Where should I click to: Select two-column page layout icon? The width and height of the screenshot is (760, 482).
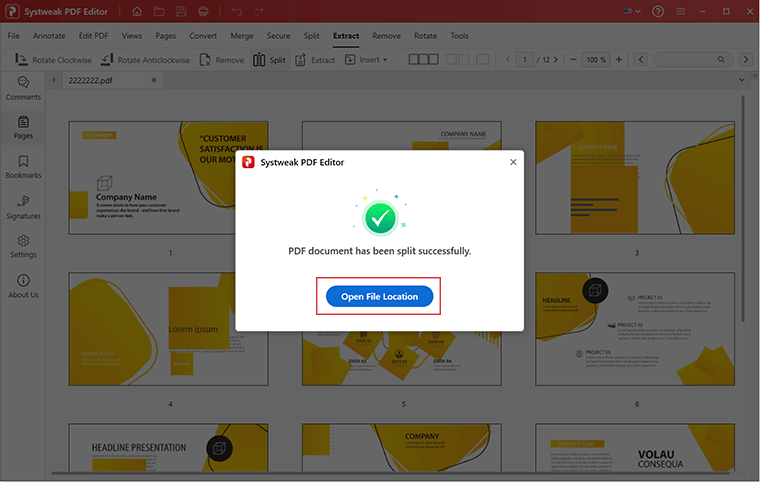click(x=457, y=59)
